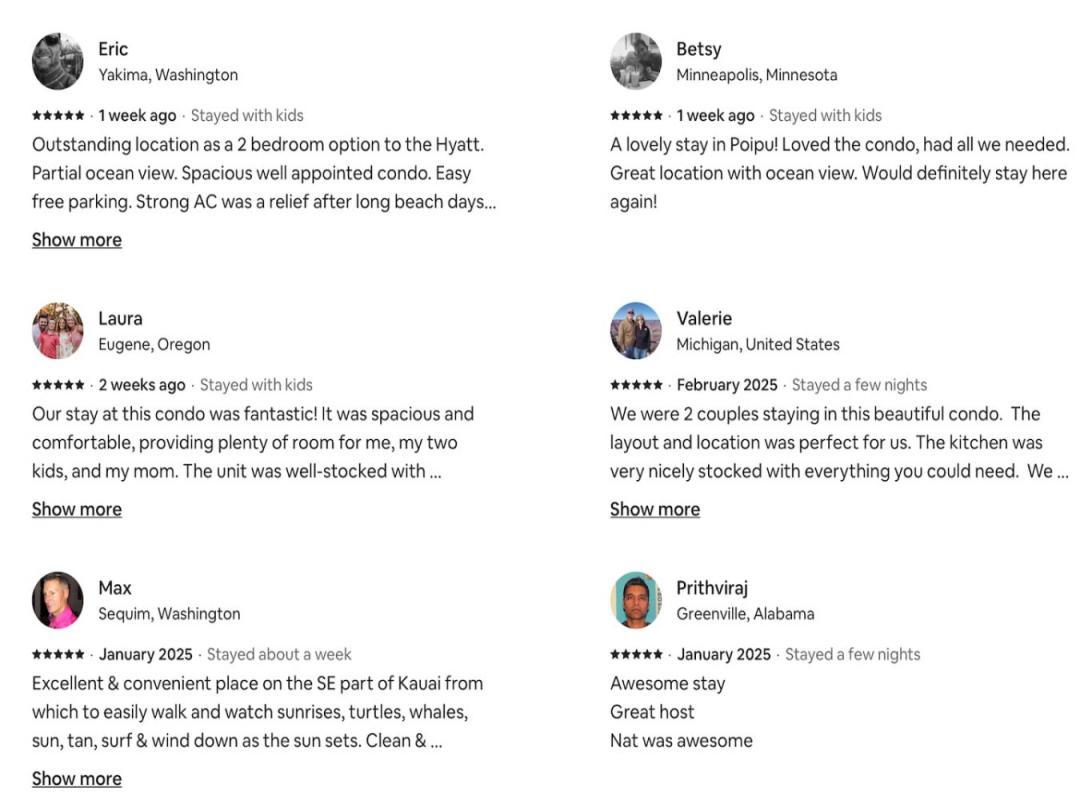Click Show more under Max's review
1080x800 pixels.
[77, 778]
